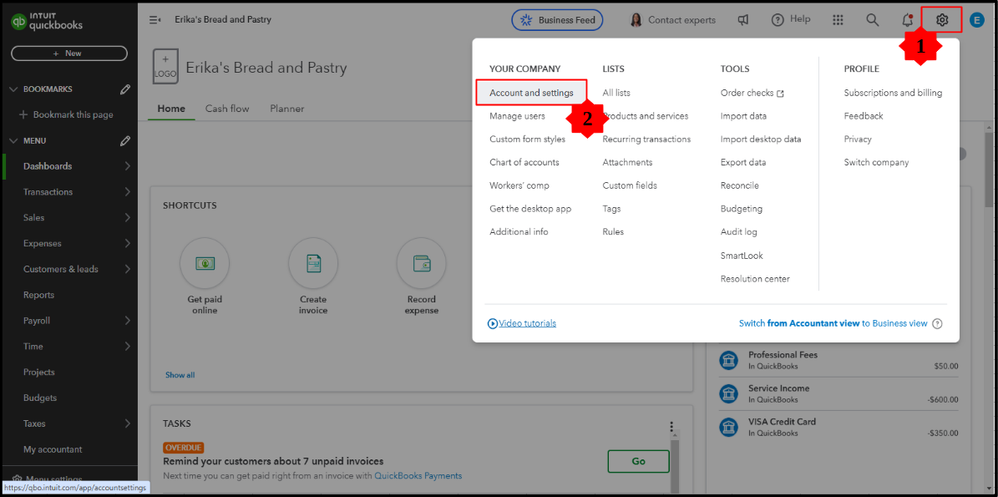This screenshot has height=497, width=998.
Task: Select Import data under Tools
Action: (x=743, y=116)
